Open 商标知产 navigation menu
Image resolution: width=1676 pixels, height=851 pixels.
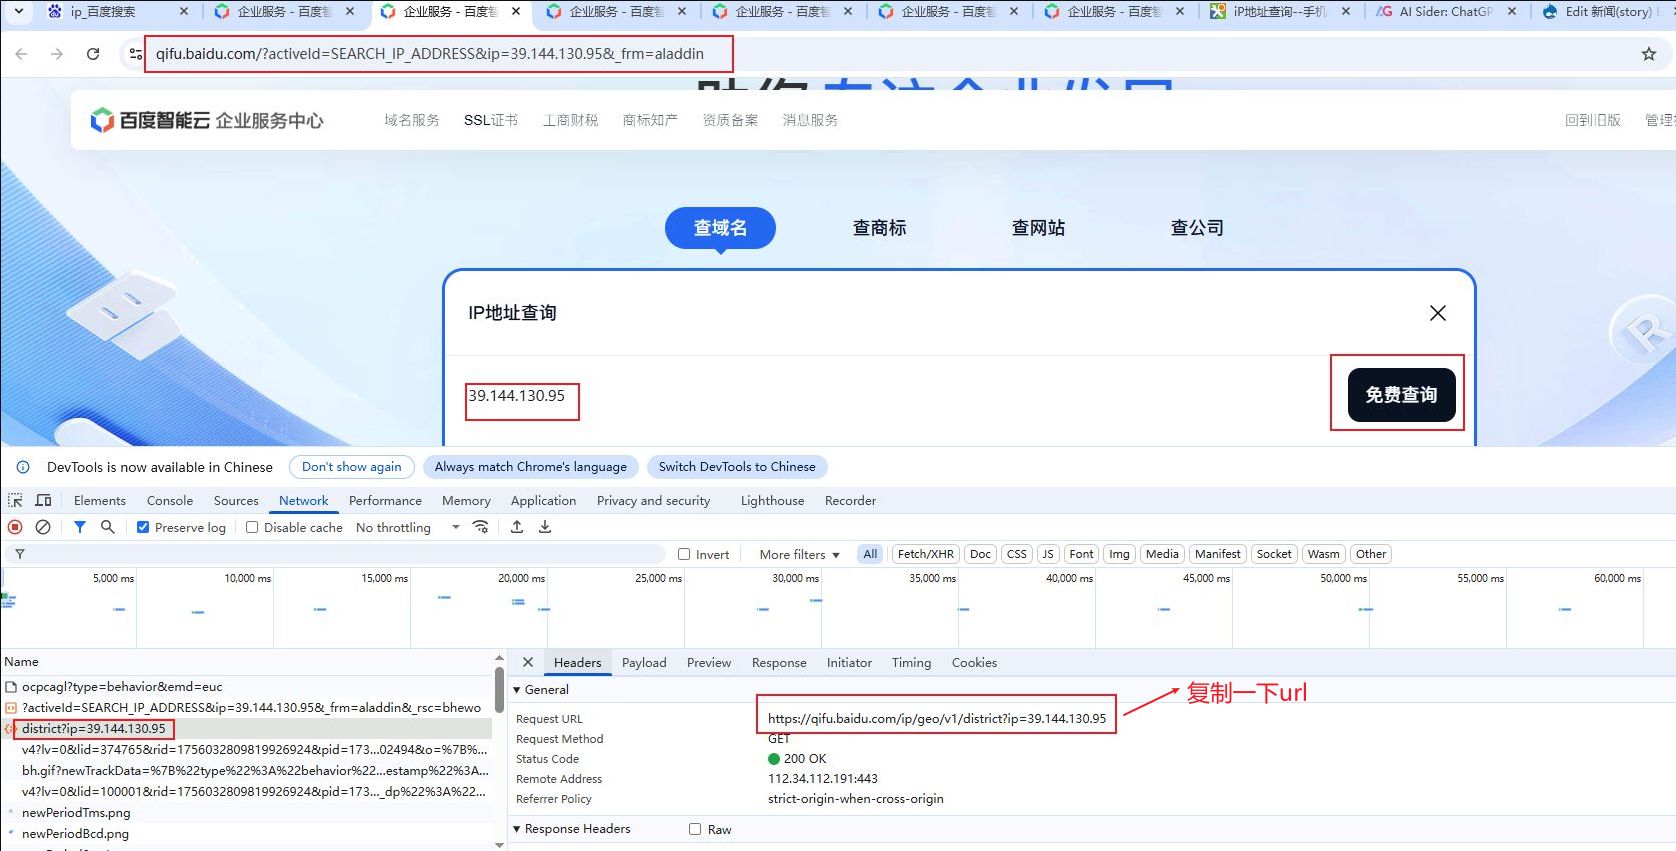pos(650,120)
